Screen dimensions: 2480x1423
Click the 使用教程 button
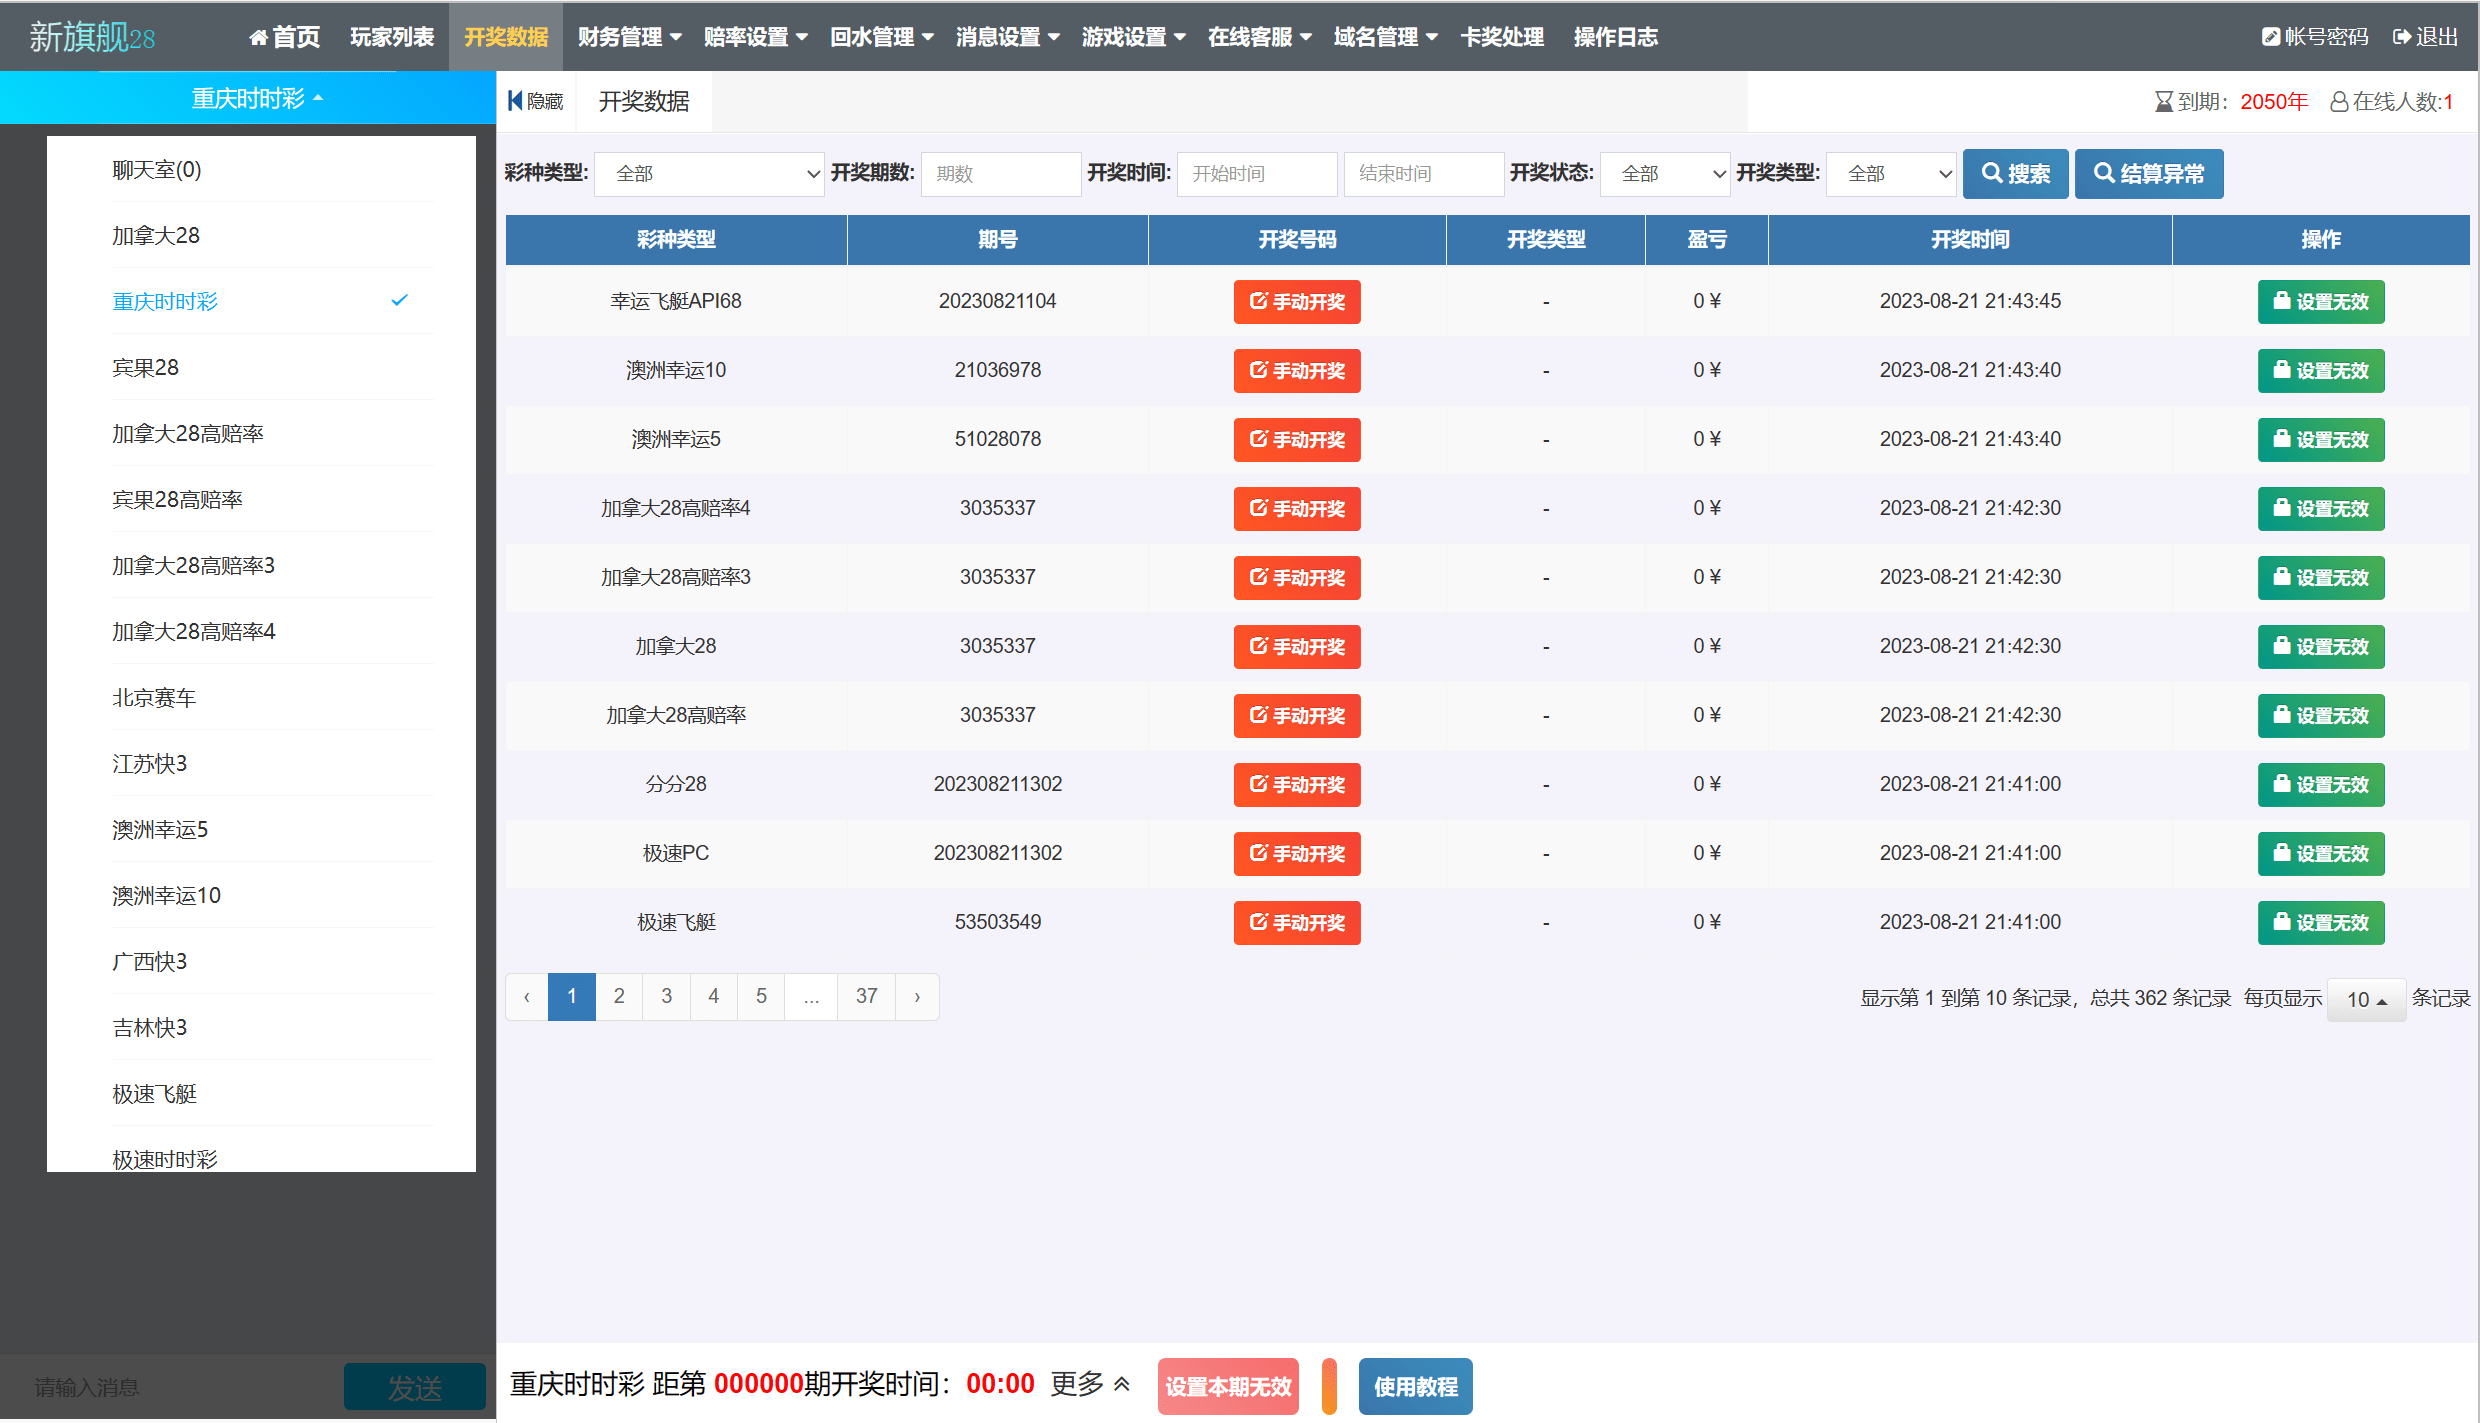coord(1415,1386)
